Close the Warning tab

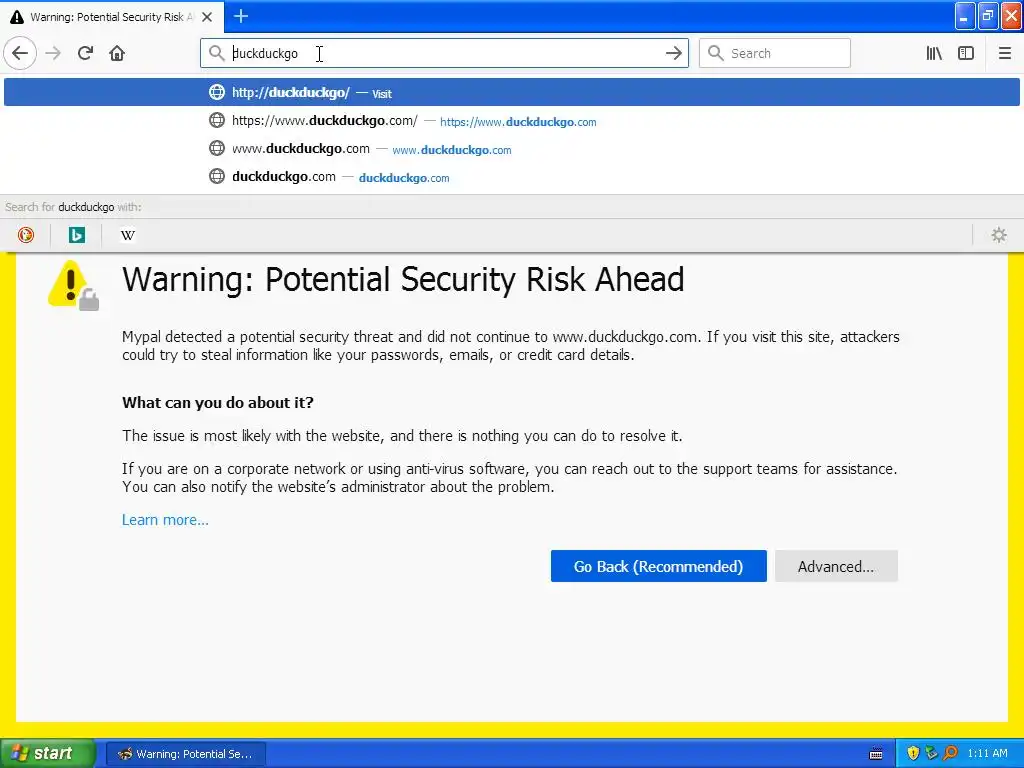pyautogui.click(x=207, y=17)
